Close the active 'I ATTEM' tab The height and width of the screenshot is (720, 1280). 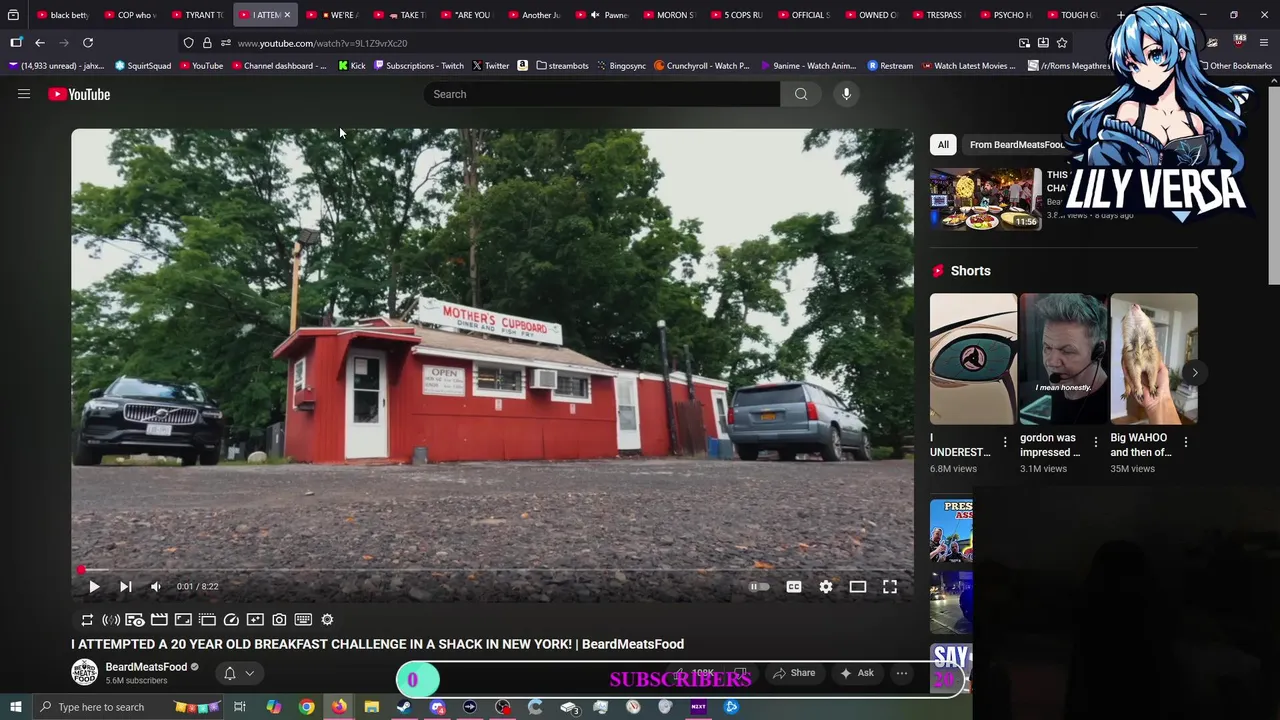click(287, 15)
